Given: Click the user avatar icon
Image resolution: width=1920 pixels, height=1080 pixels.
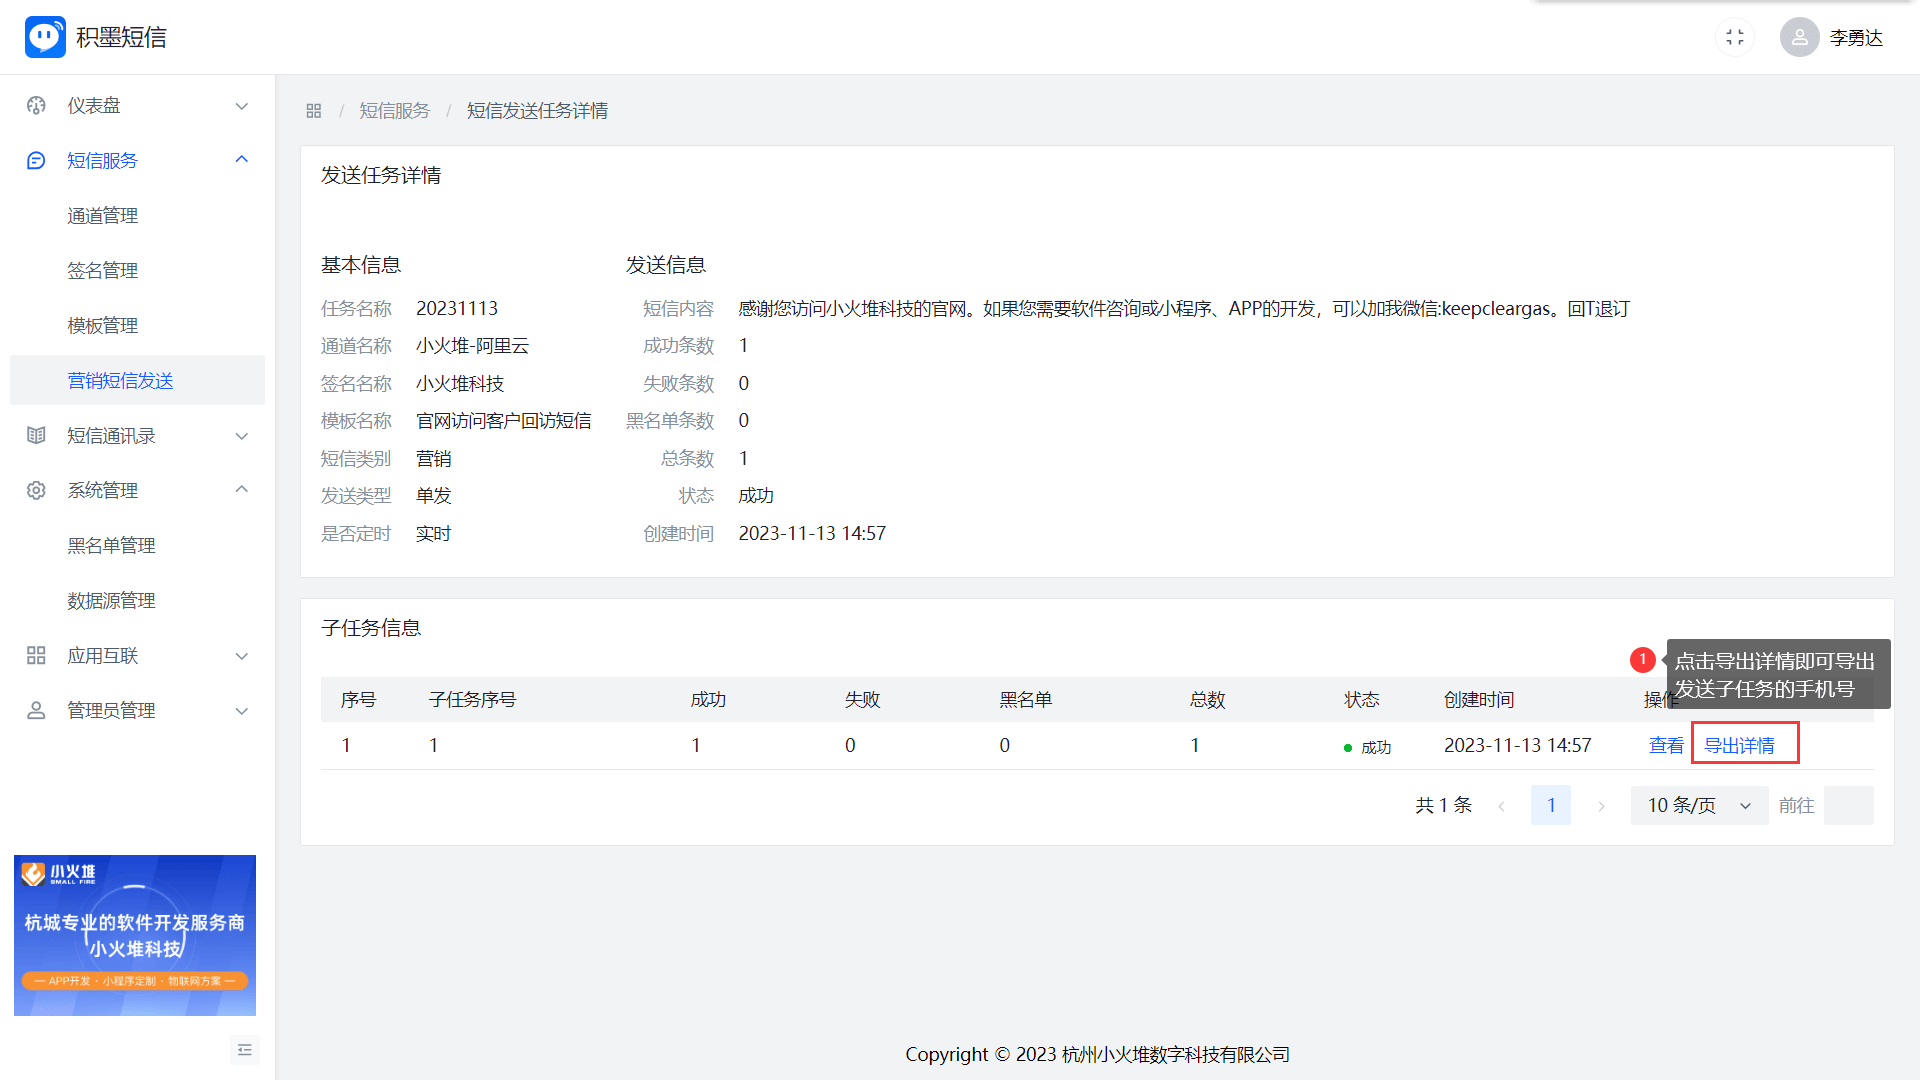Looking at the screenshot, I should pos(1799,37).
